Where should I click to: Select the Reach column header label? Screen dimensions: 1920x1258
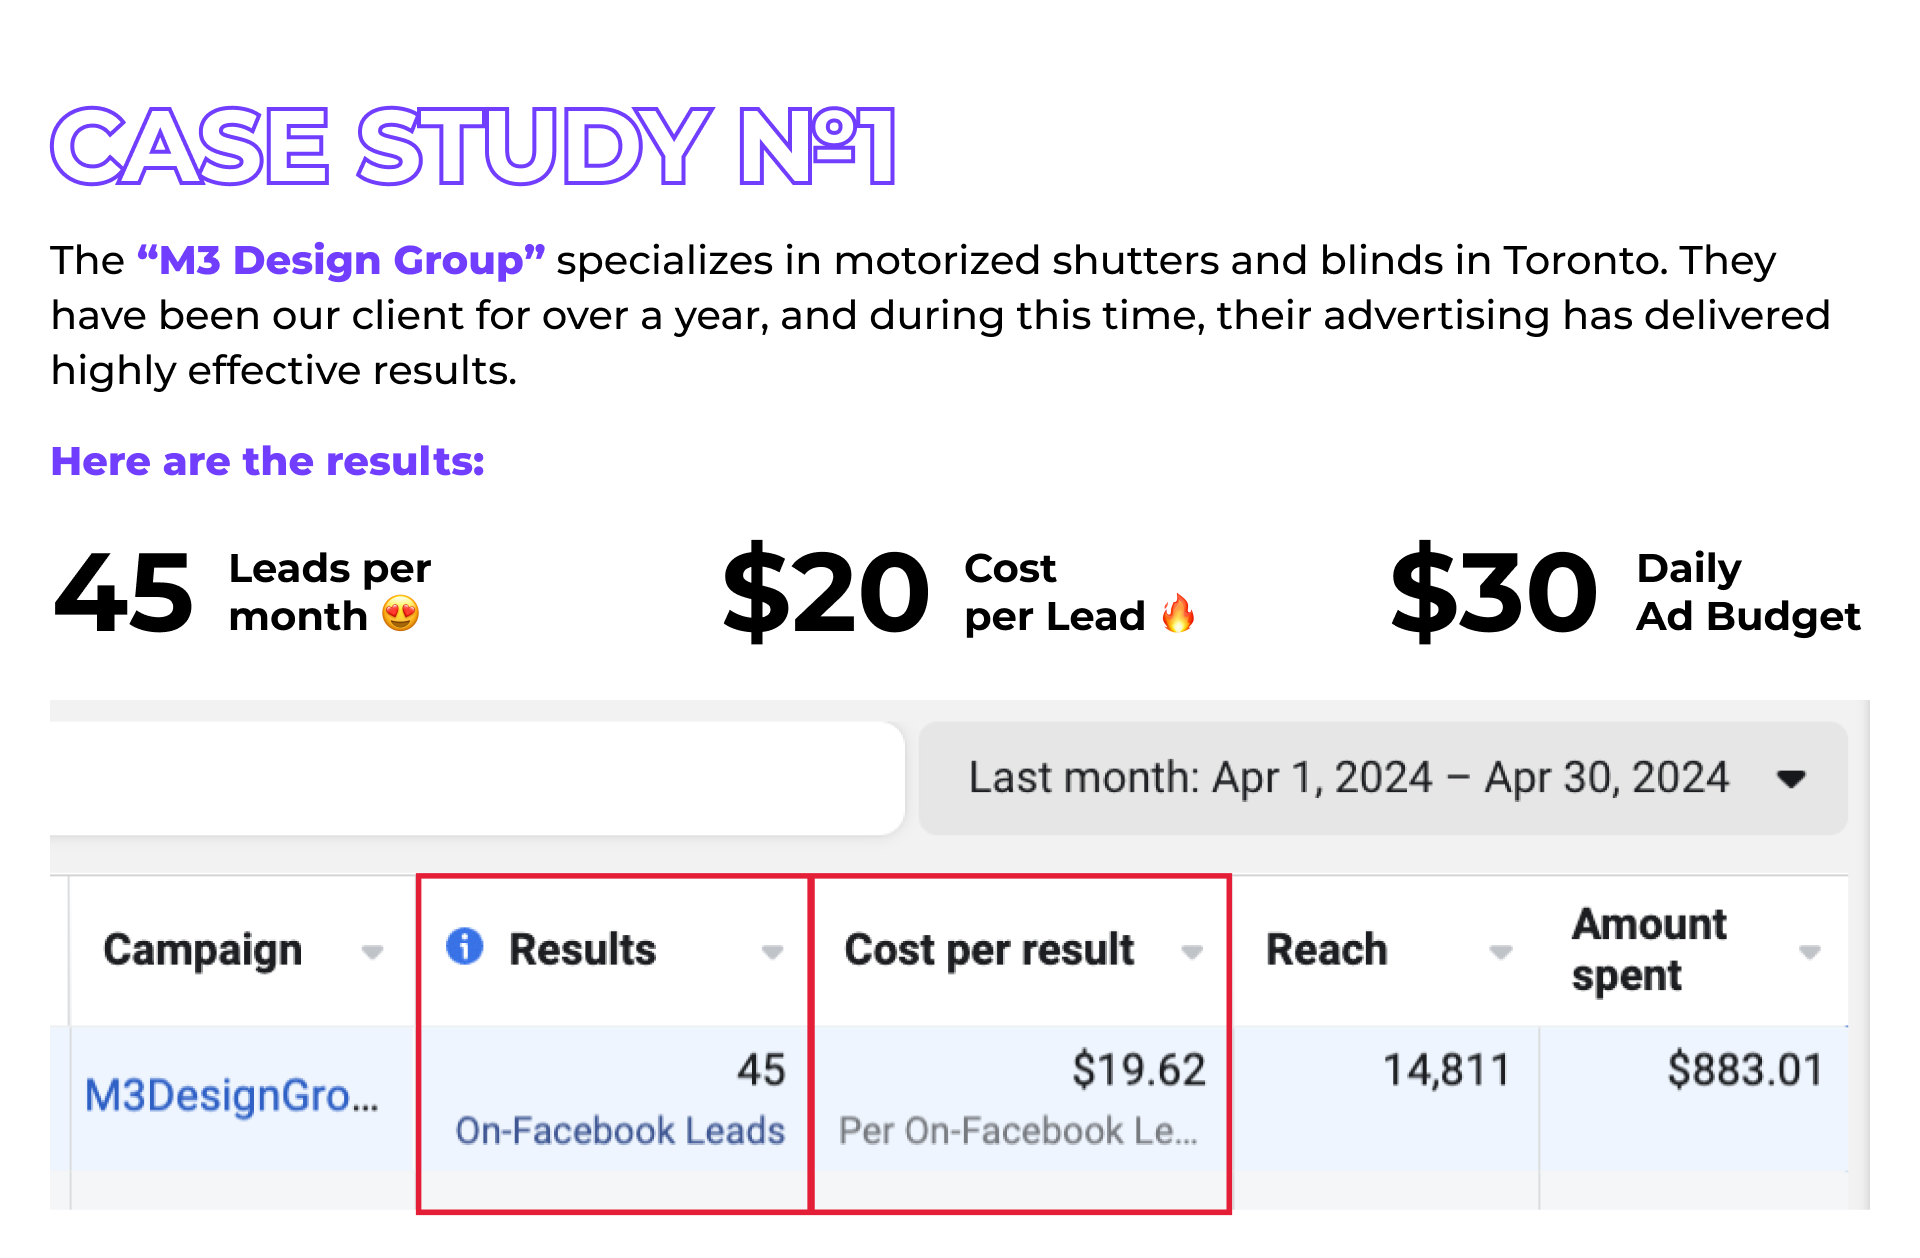(x=1326, y=950)
